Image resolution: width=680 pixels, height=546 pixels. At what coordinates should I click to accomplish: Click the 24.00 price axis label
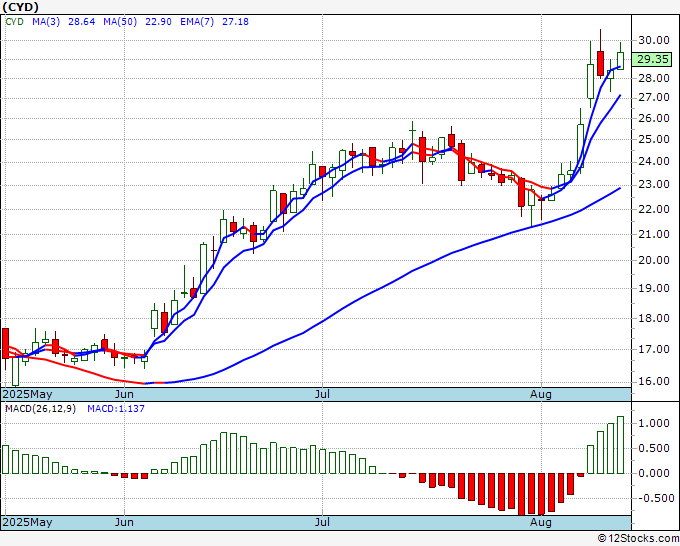click(x=654, y=161)
